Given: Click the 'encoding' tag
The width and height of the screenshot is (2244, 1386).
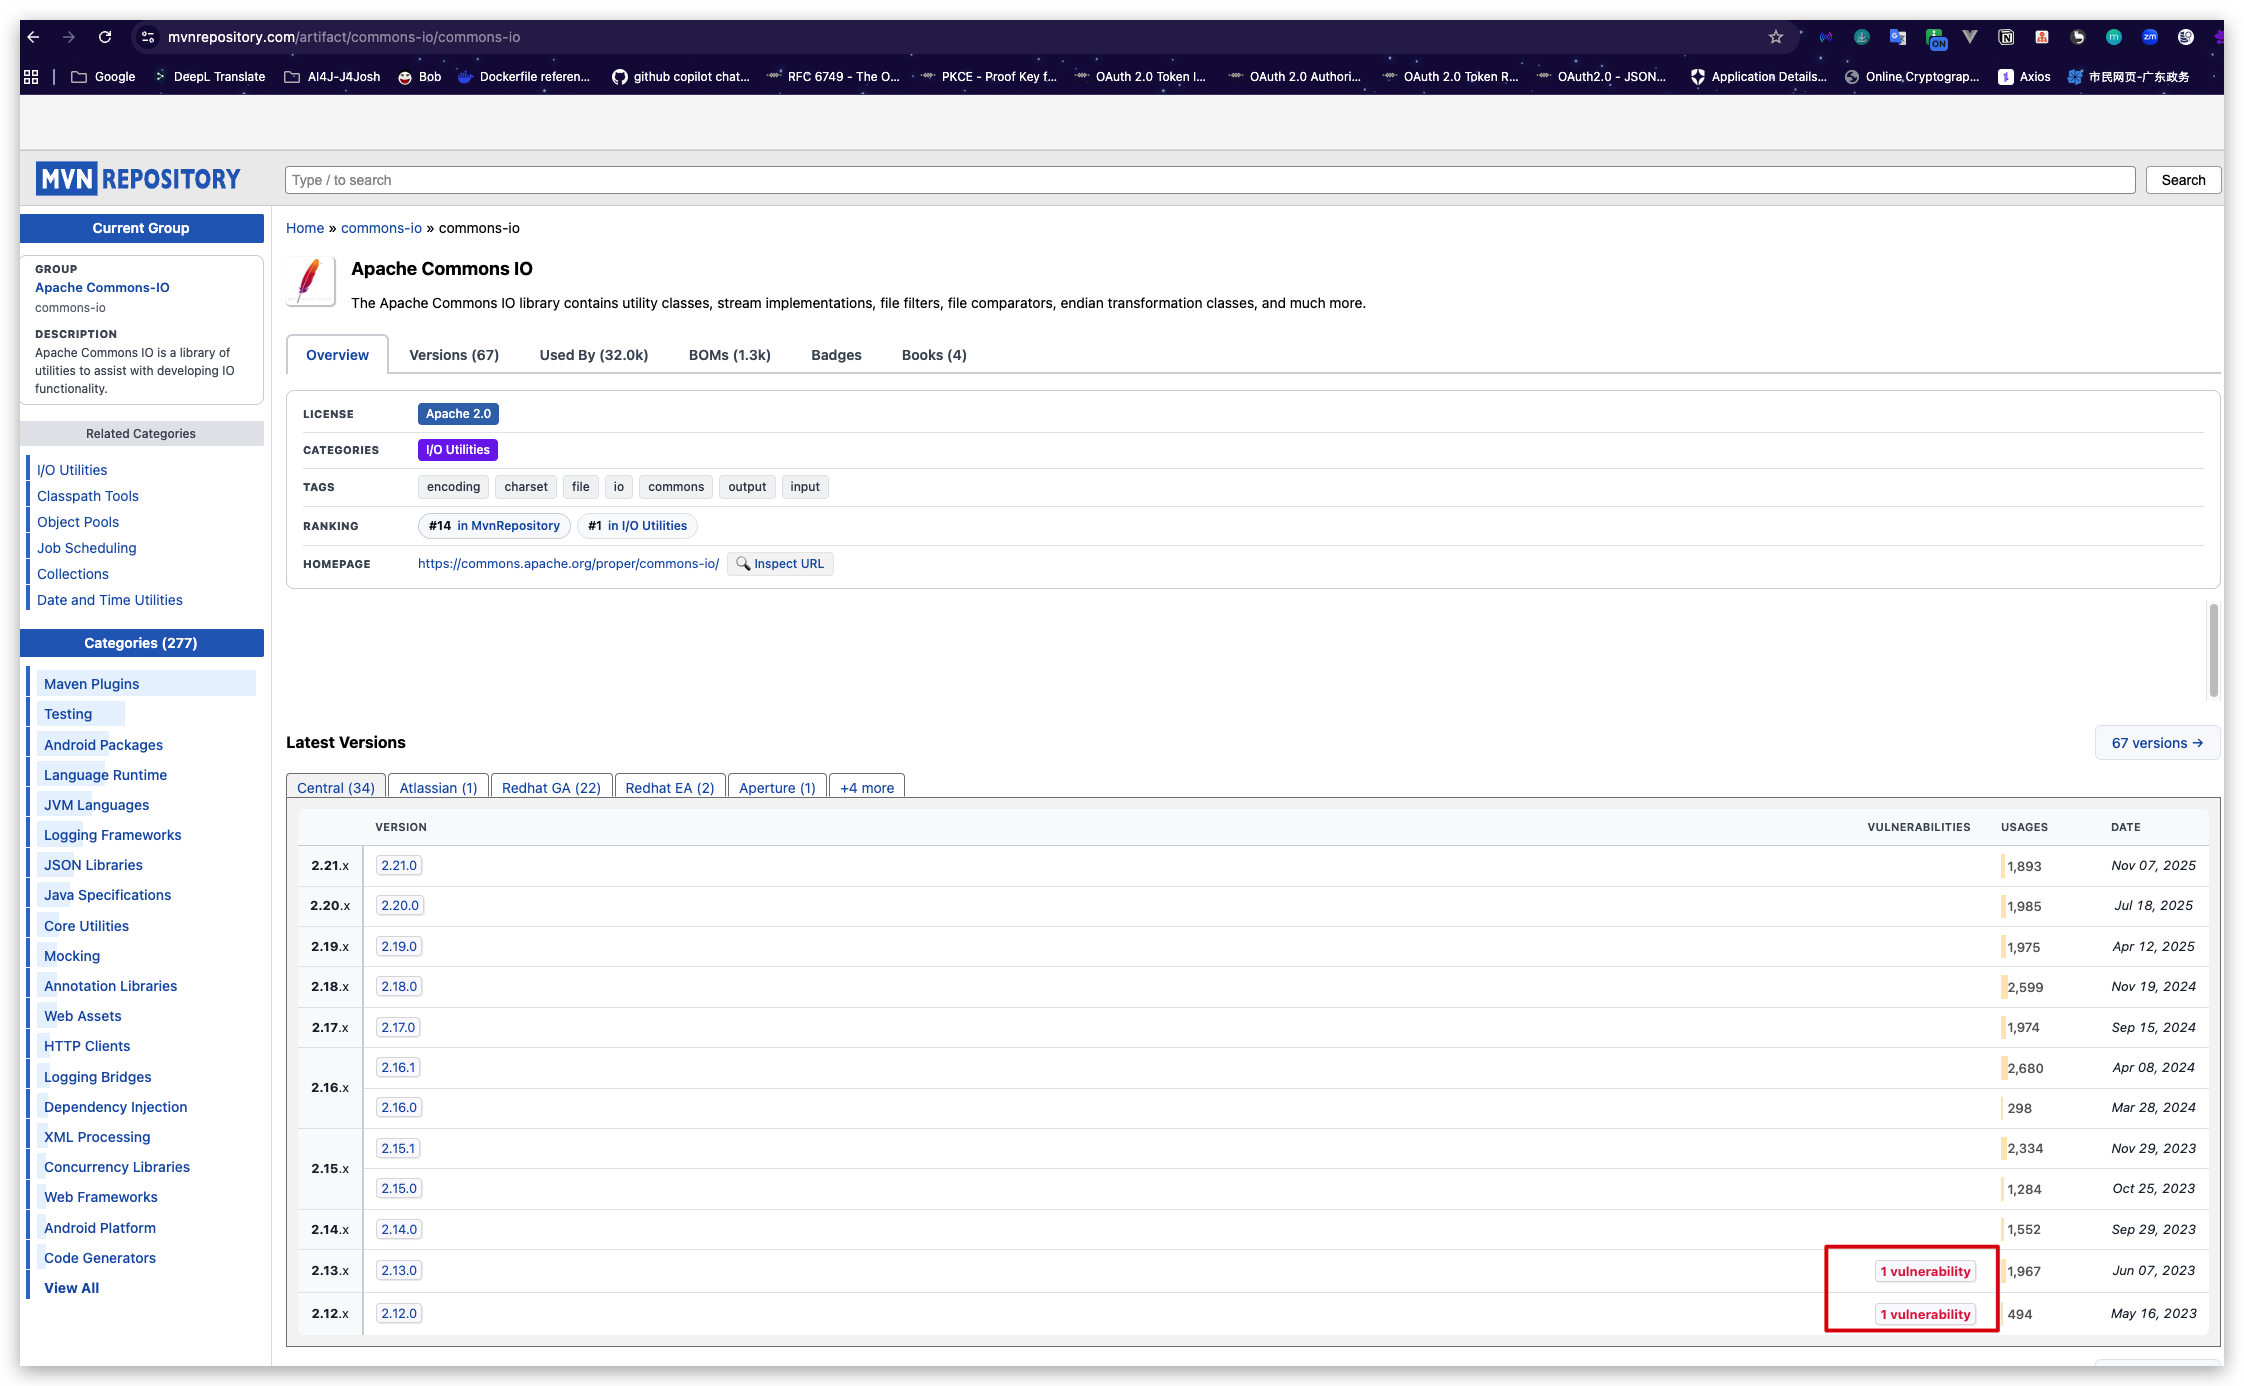Looking at the screenshot, I should [453, 487].
